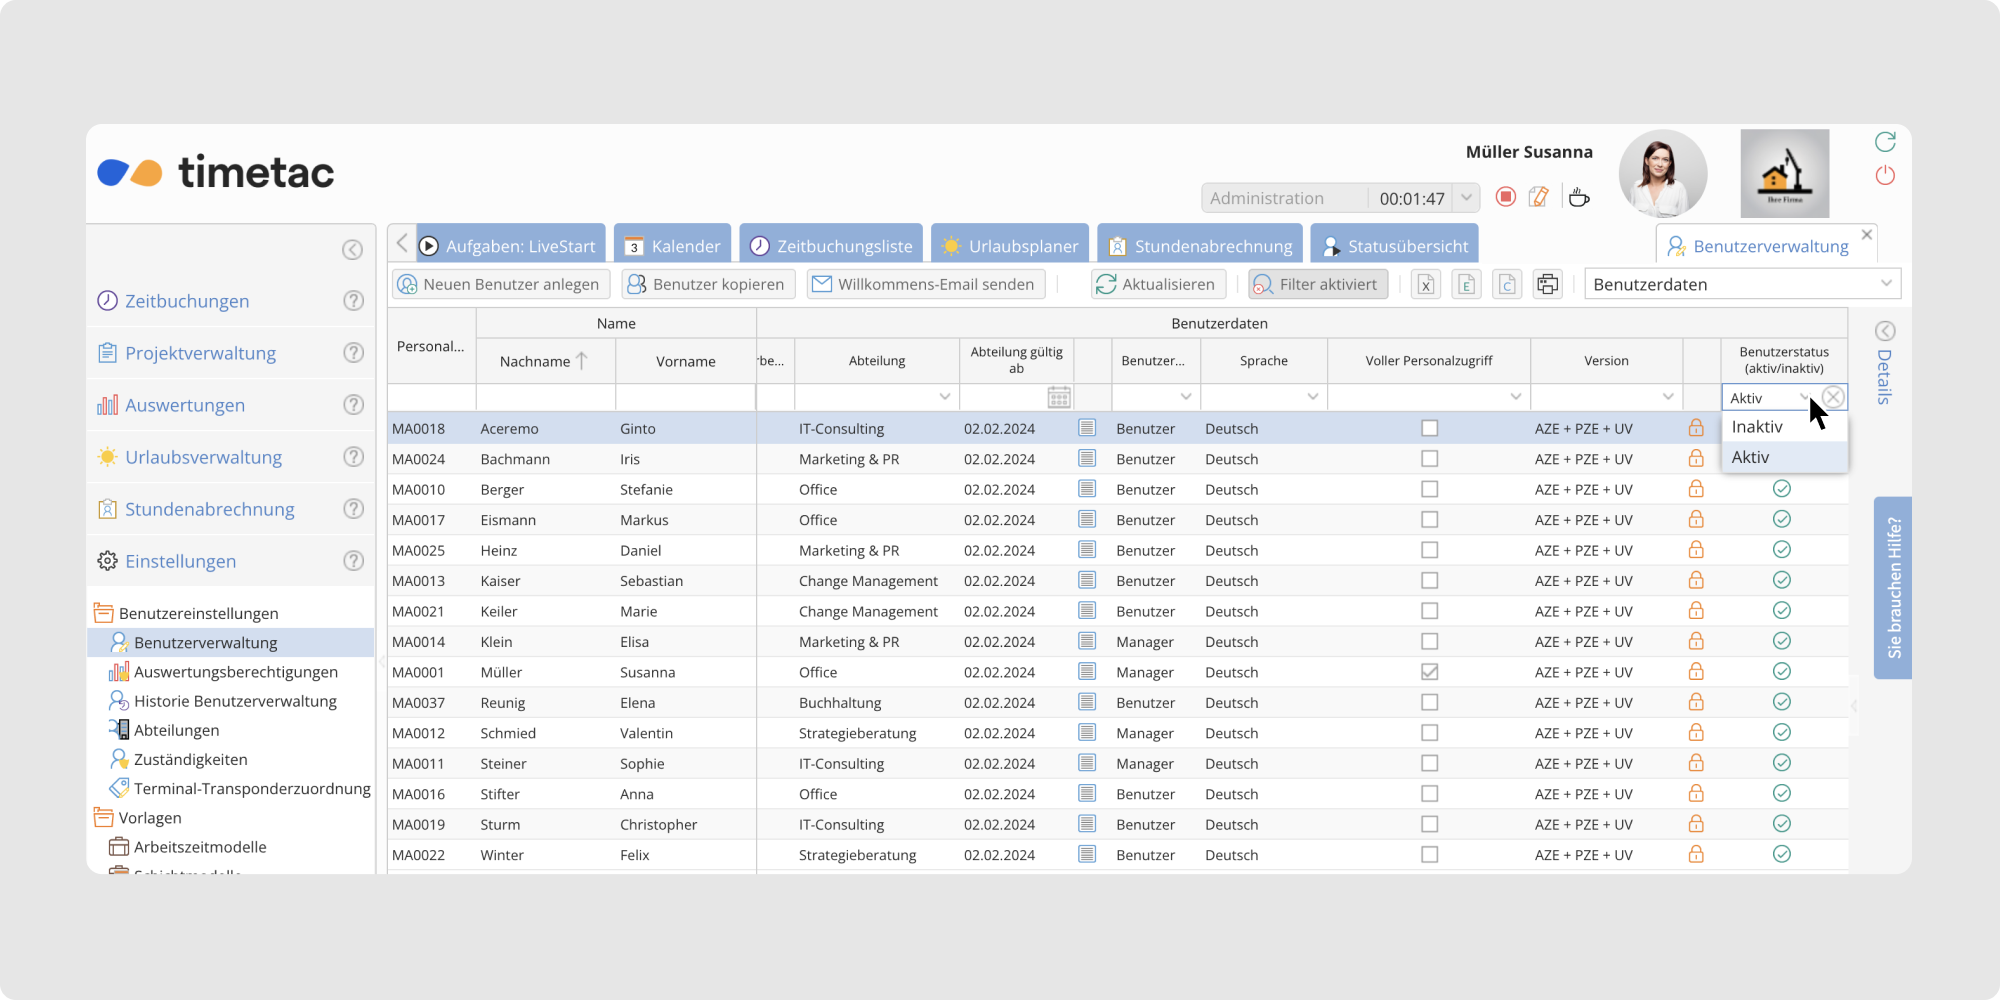This screenshot has width=2000, height=1000.
Task: Clear the Benutzerstatus filter with X icon
Action: pos(1833,397)
